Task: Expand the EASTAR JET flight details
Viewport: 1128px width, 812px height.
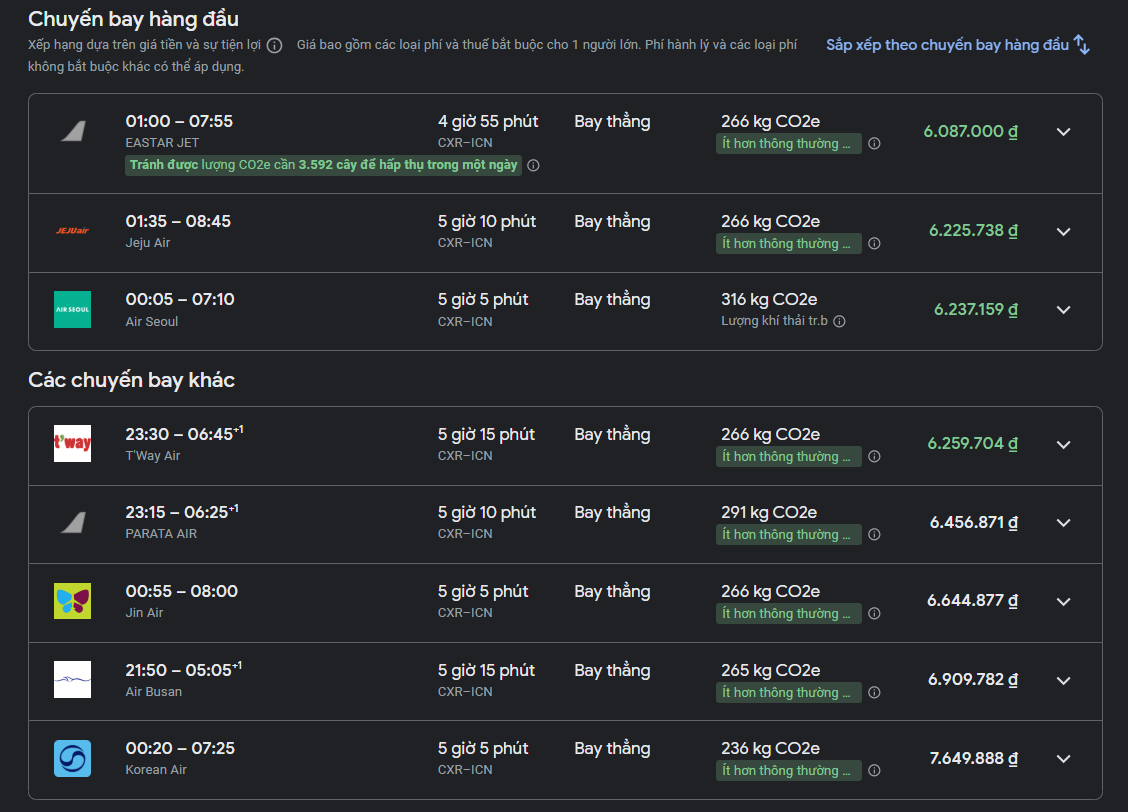Action: tap(1063, 132)
